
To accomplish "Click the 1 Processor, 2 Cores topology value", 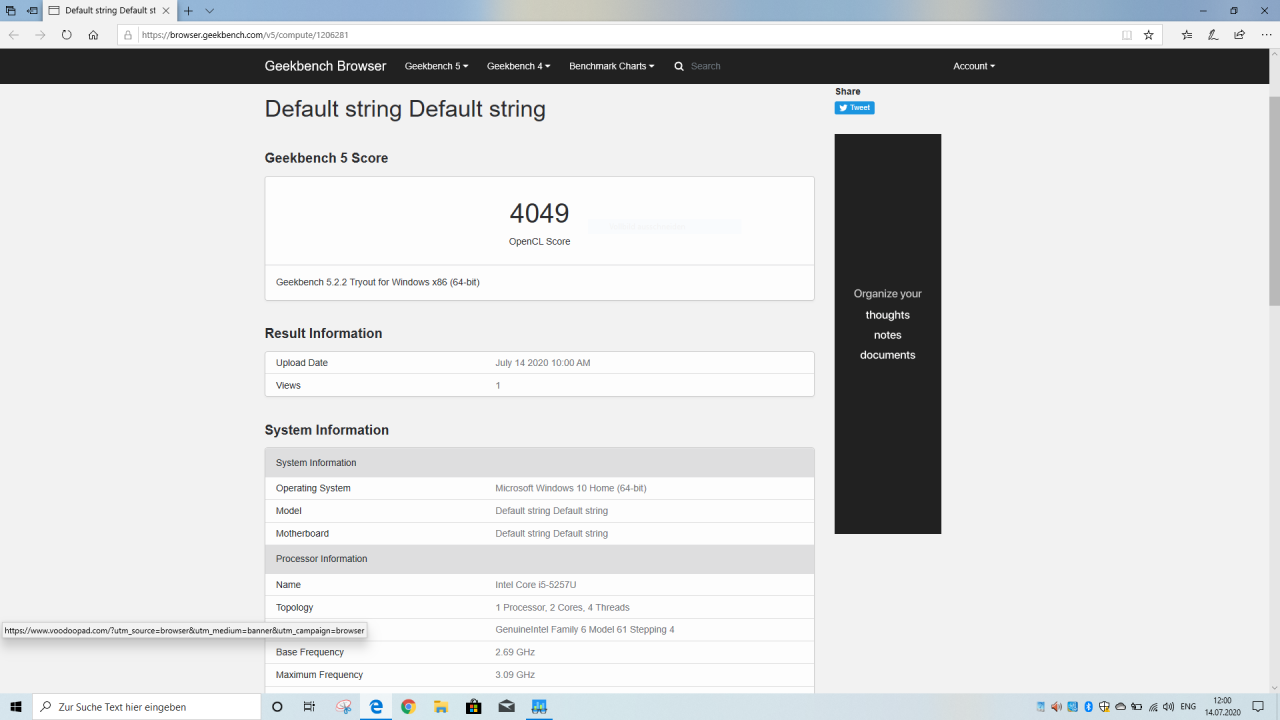I will (x=562, y=608).
